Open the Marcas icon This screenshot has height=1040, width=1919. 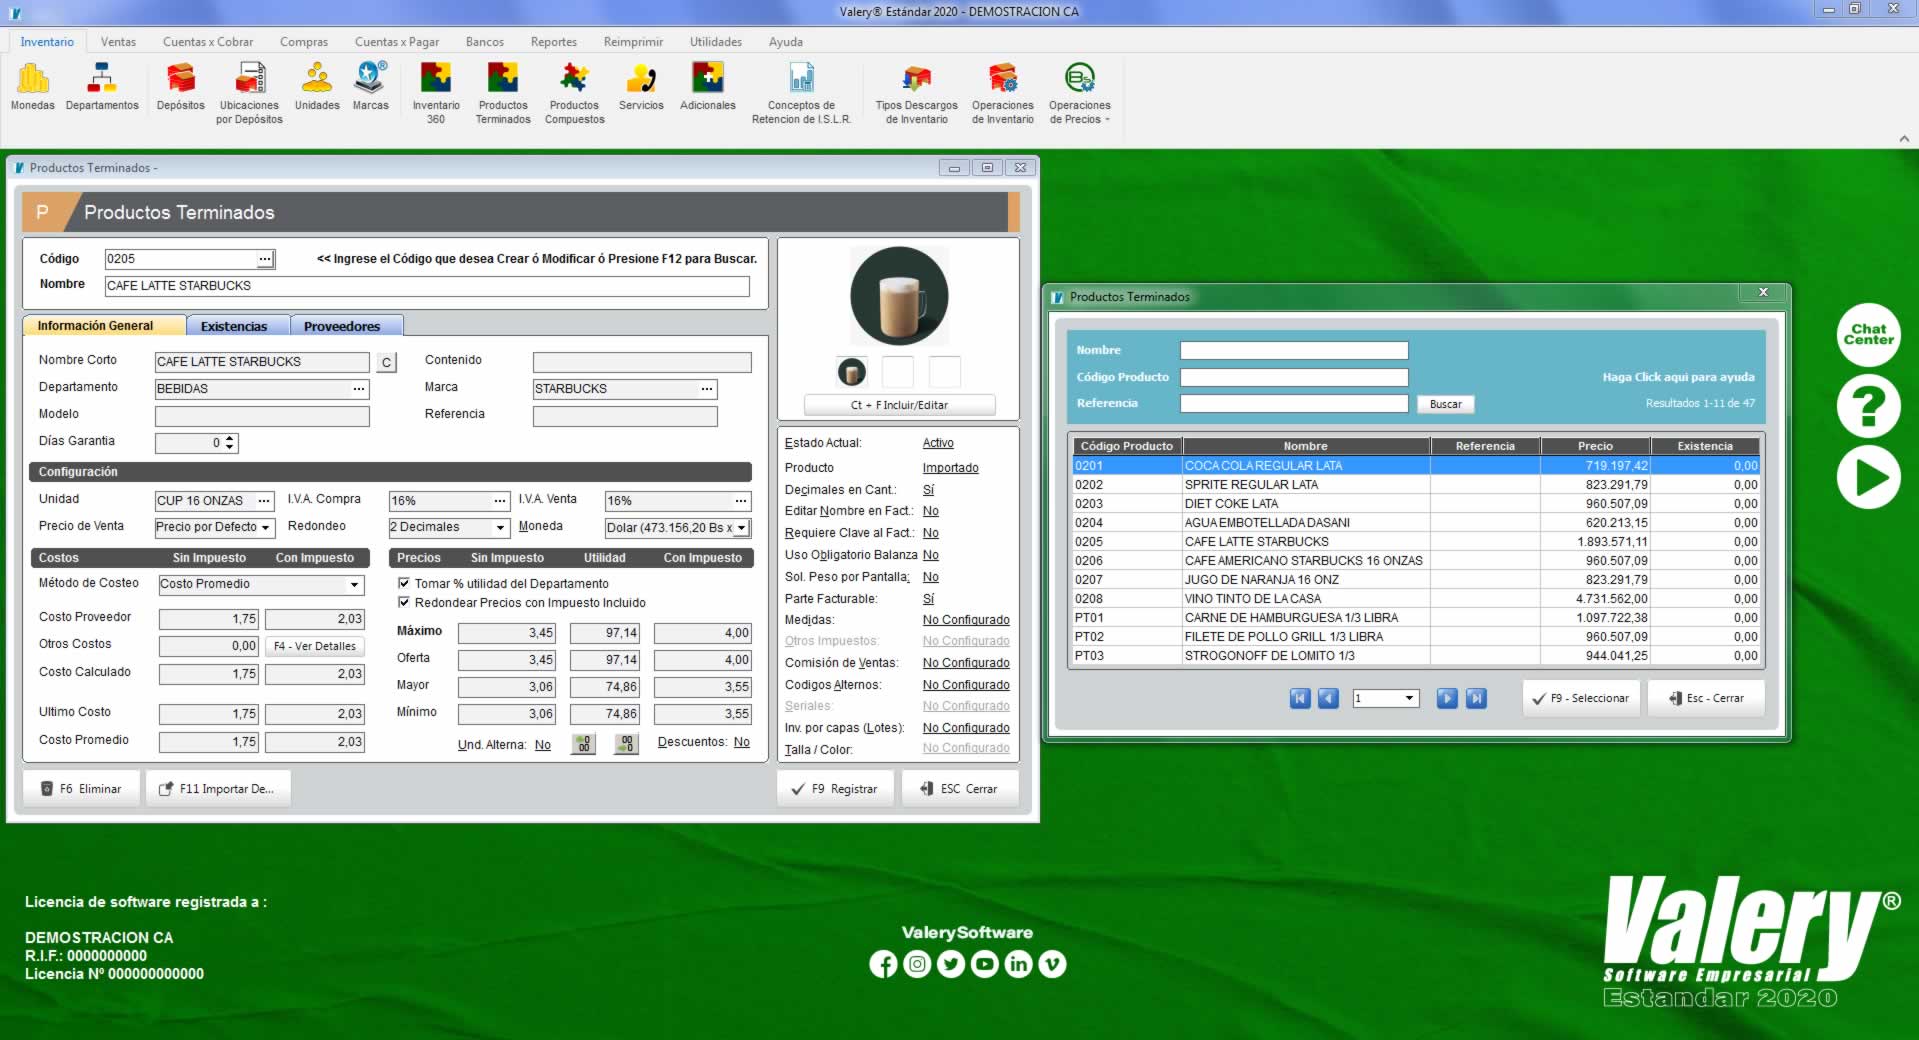coord(370,86)
